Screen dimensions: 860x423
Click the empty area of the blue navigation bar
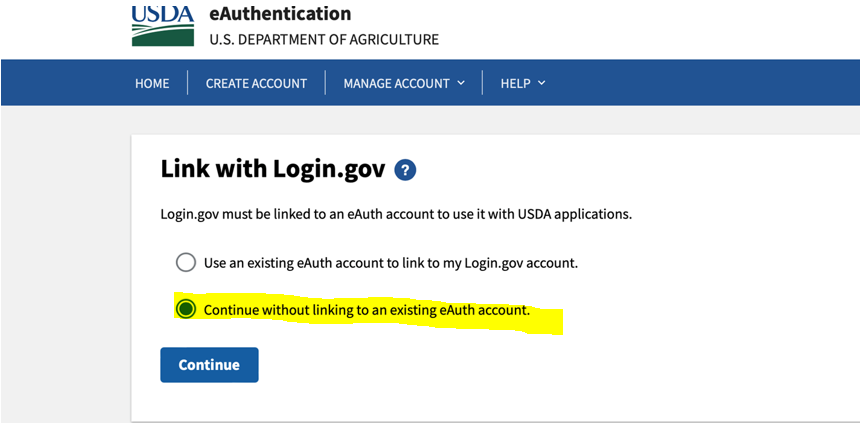tap(700, 83)
